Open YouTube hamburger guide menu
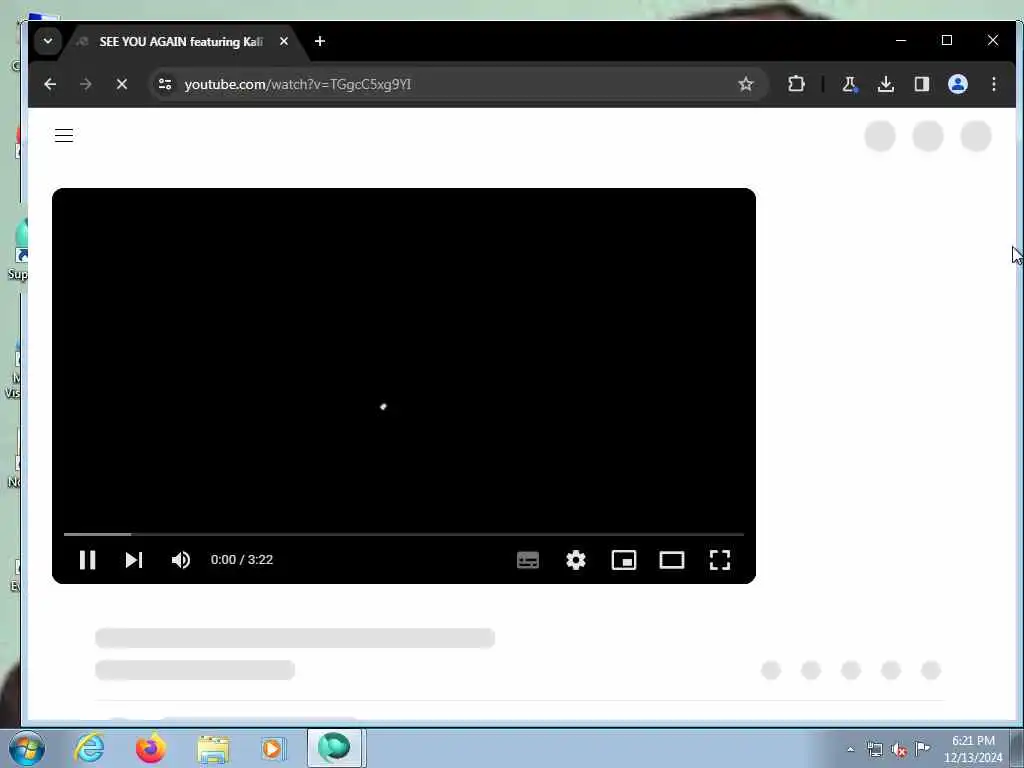1024x768 pixels. [x=64, y=136]
